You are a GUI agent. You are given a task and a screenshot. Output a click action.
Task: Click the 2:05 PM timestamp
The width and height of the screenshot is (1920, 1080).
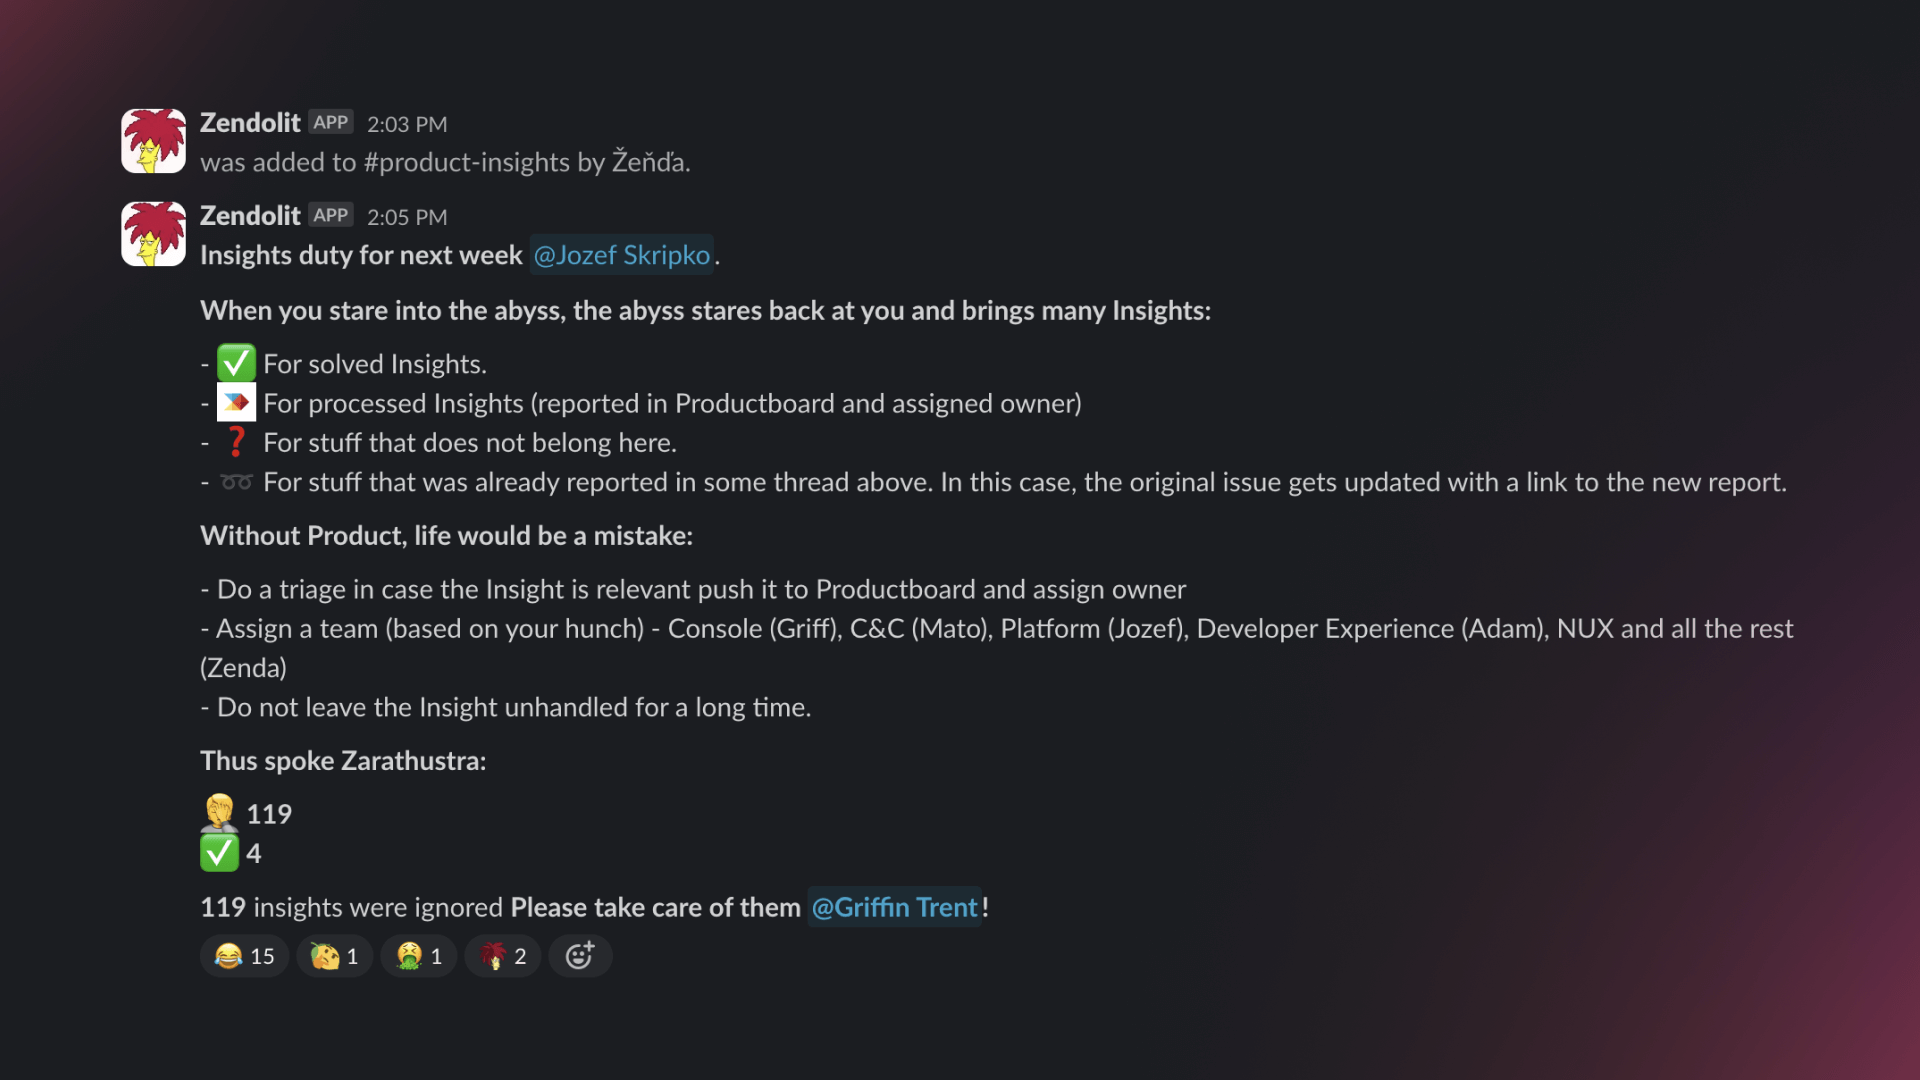click(408, 216)
